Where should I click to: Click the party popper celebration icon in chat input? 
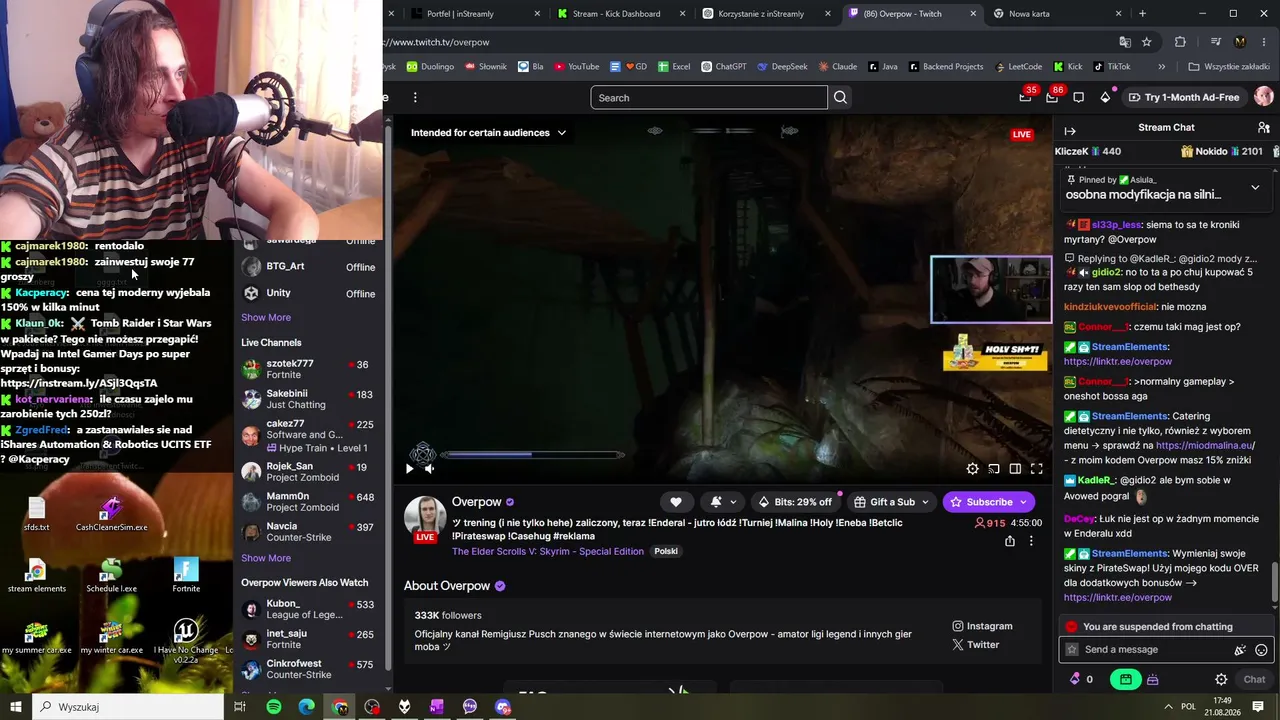point(1240,649)
